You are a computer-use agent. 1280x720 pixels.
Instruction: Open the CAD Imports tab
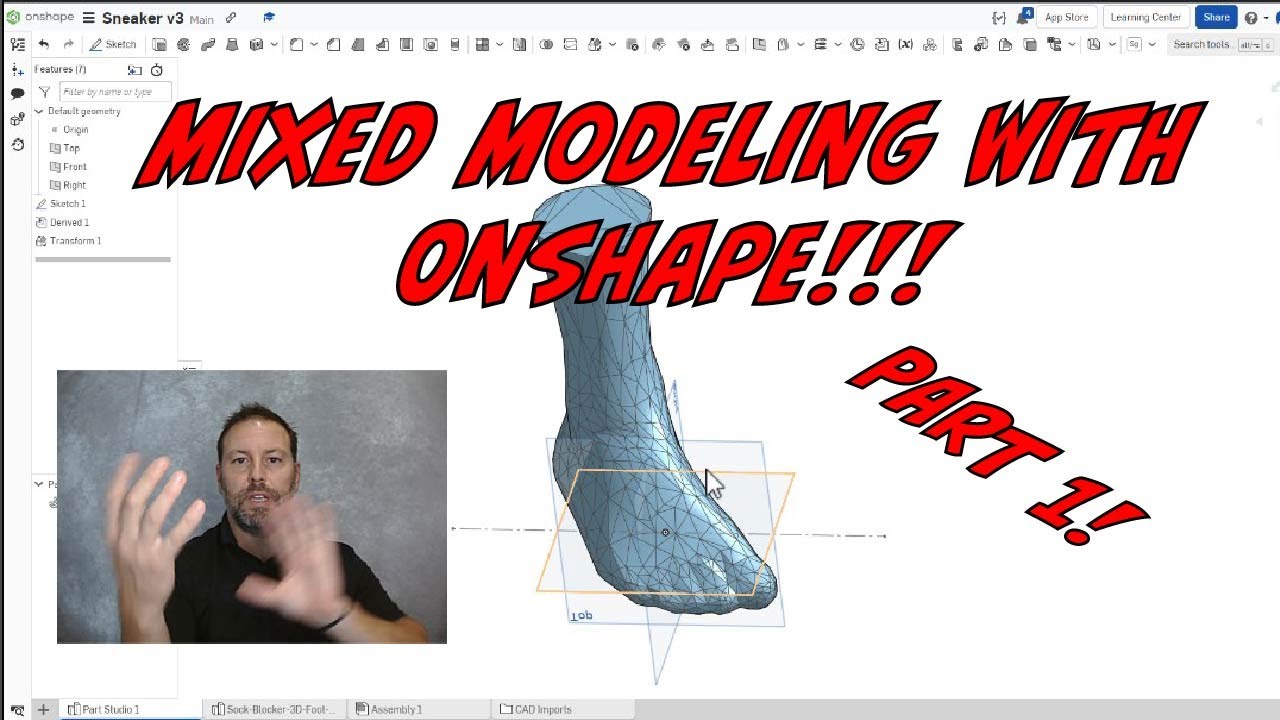tap(543, 709)
